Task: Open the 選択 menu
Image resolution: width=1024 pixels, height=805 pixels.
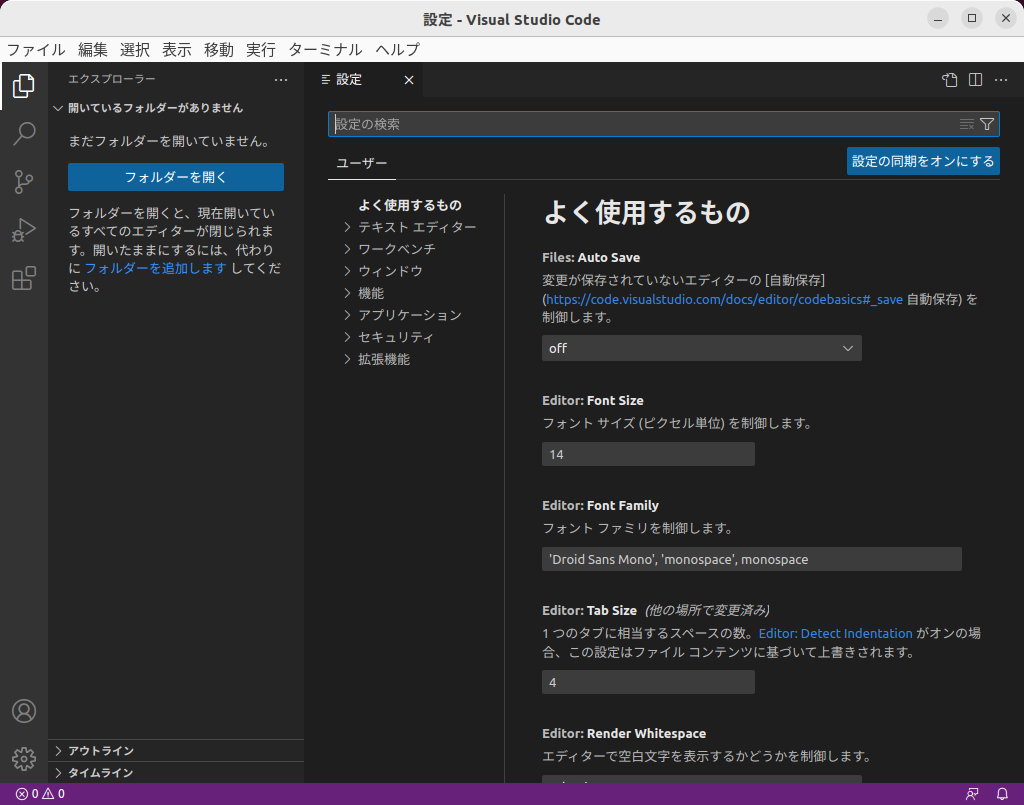Action: (135, 50)
